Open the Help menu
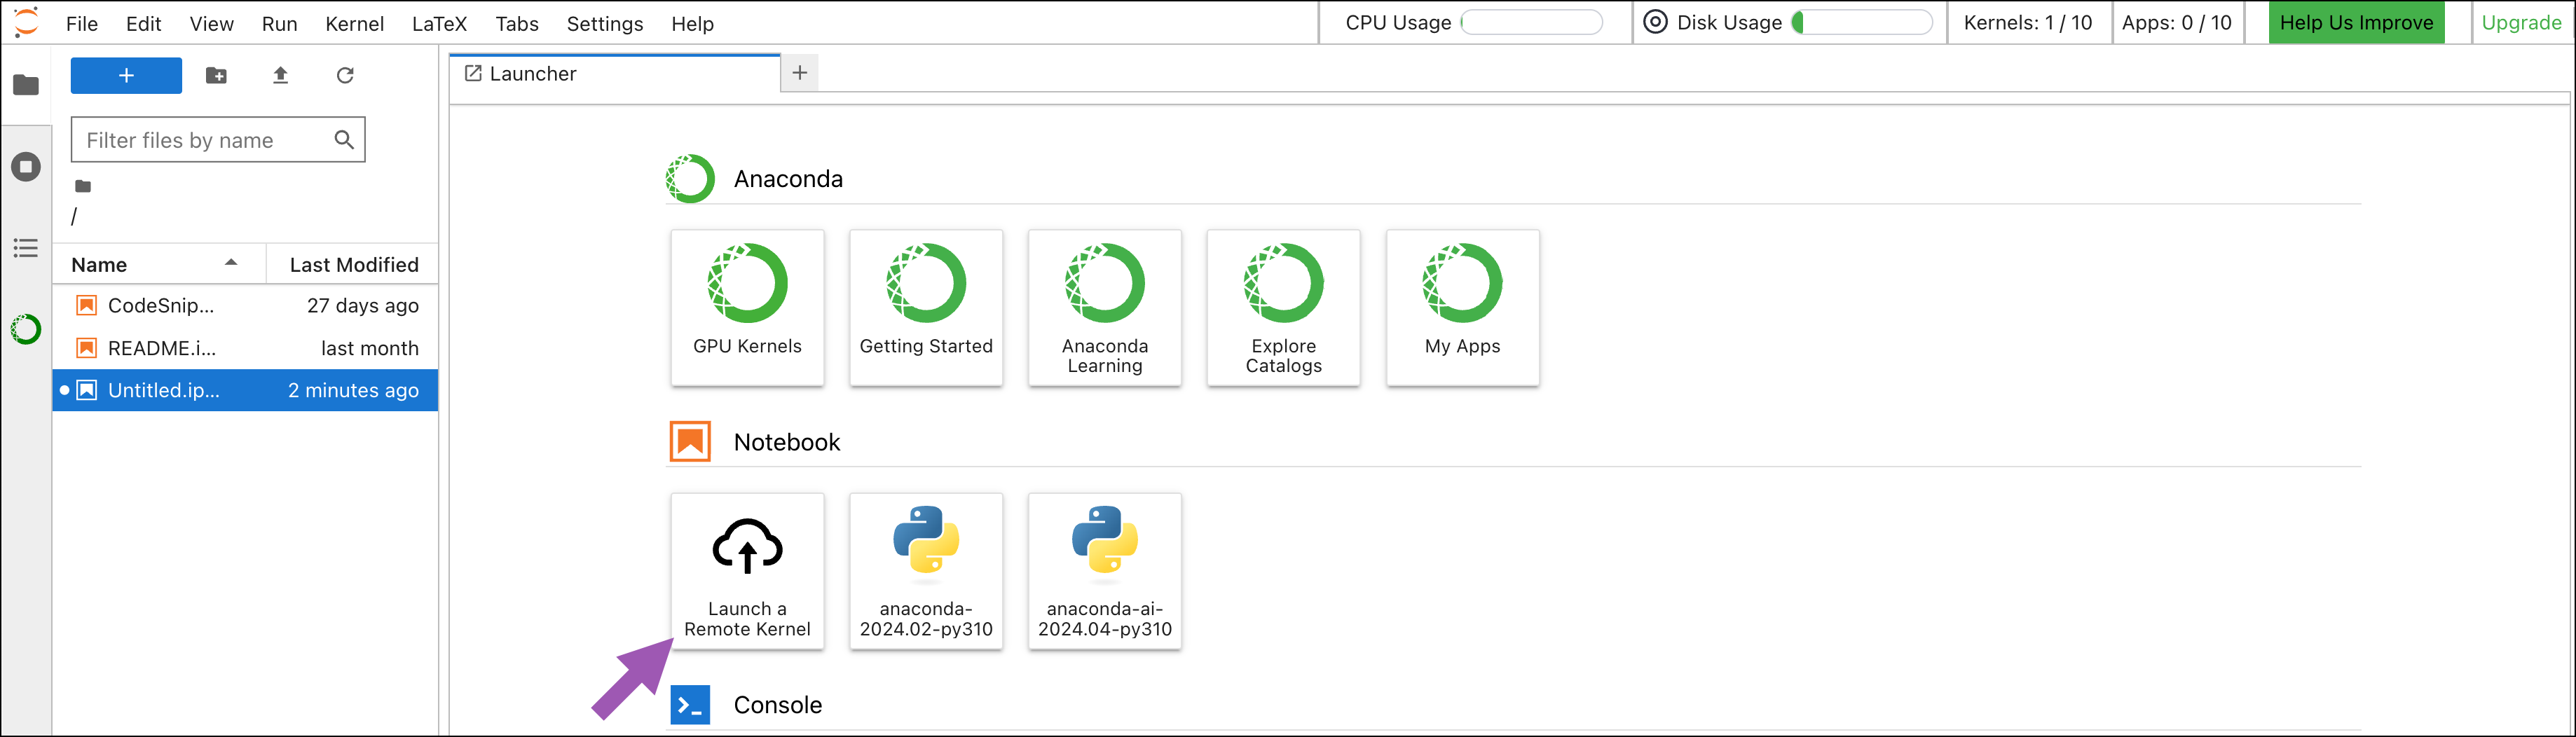This screenshot has width=2576, height=737. (692, 24)
